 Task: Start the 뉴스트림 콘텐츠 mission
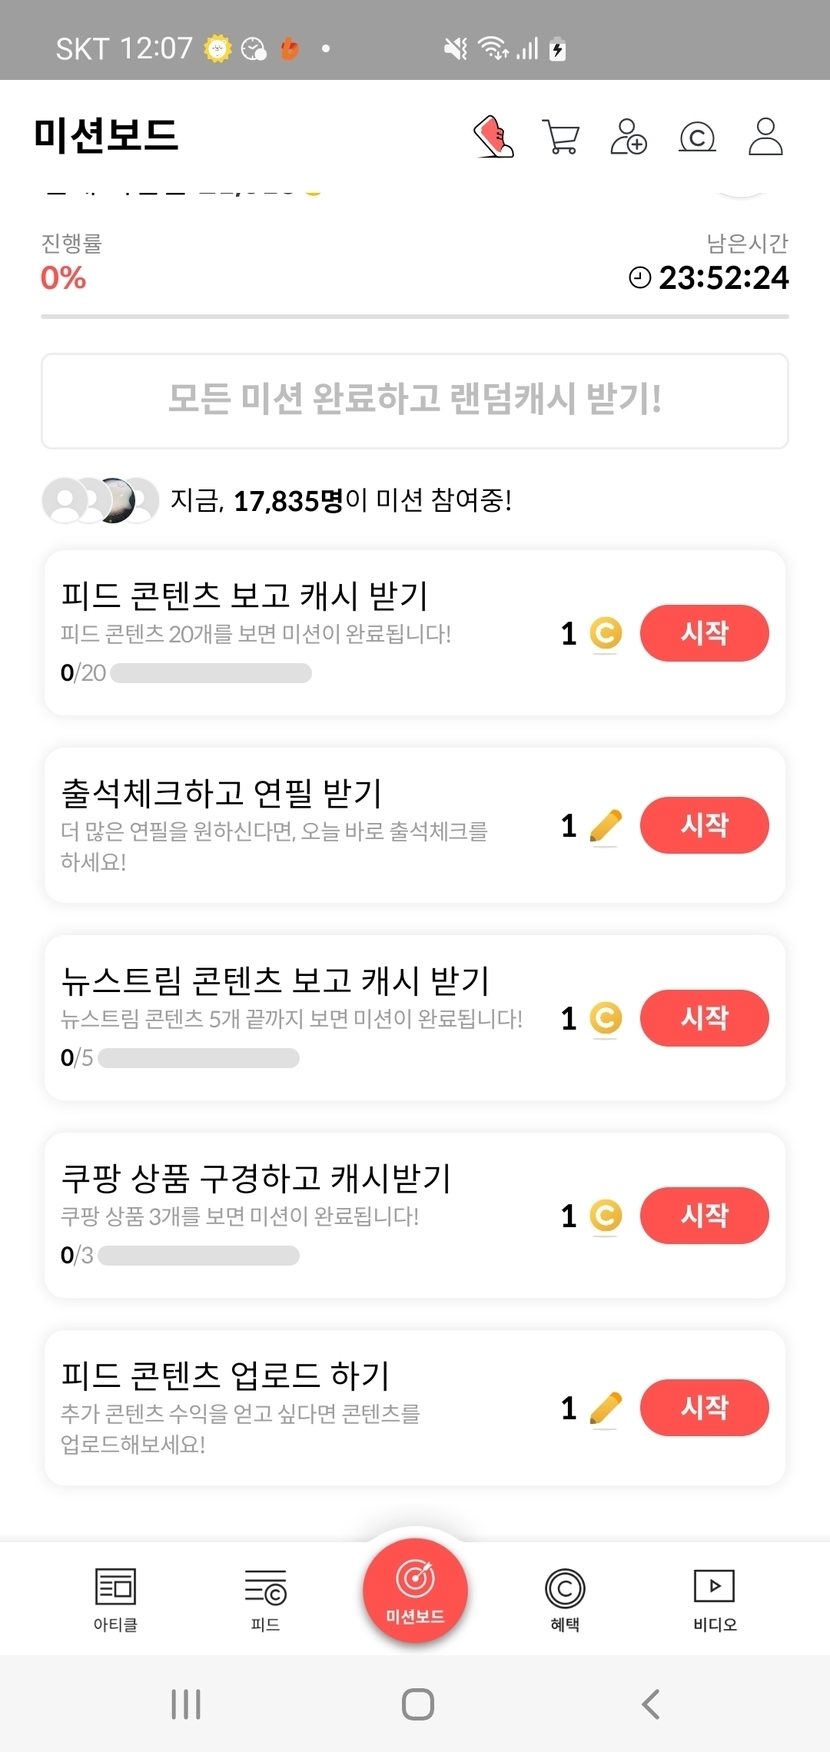click(704, 1018)
